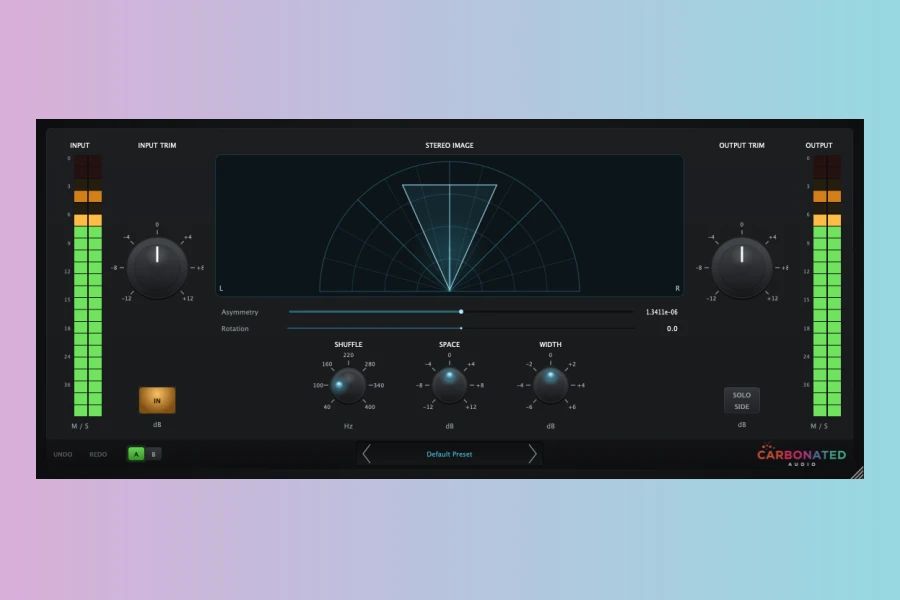Go to the next preset with right arrow
900x600 pixels.
[x=532, y=454]
